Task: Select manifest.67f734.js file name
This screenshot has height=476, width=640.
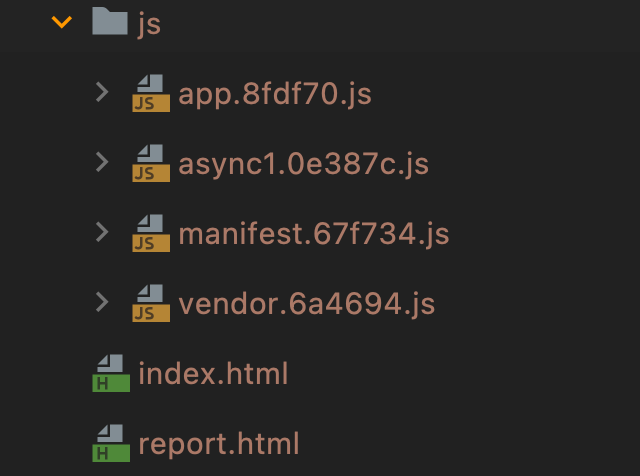Action: coord(313,234)
